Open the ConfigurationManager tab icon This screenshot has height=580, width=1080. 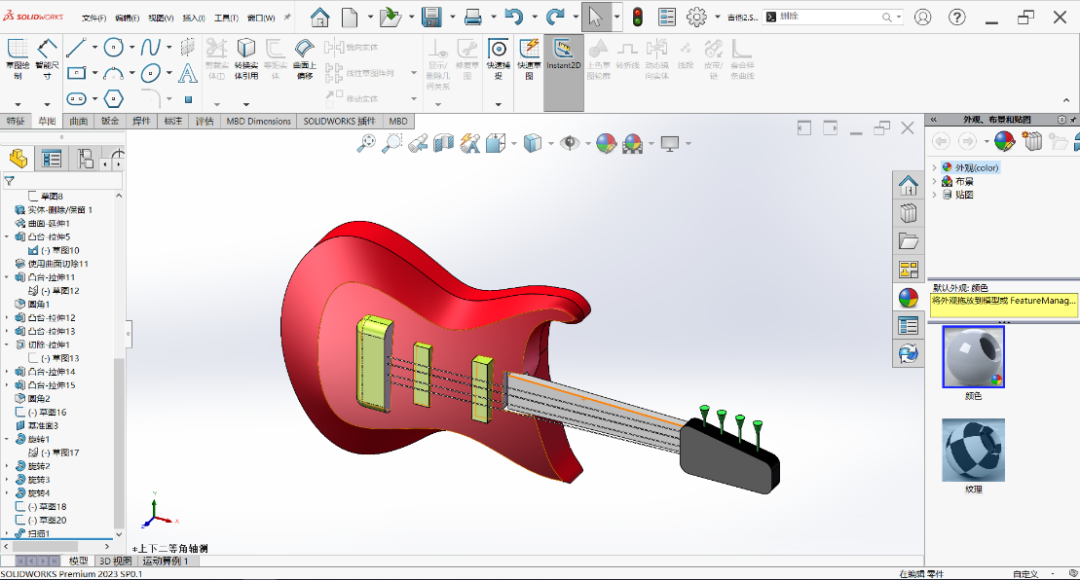85,158
